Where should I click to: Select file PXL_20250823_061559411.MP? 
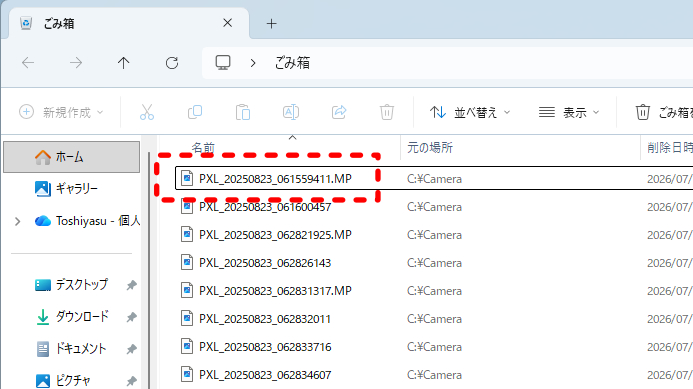(x=275, y=179)
